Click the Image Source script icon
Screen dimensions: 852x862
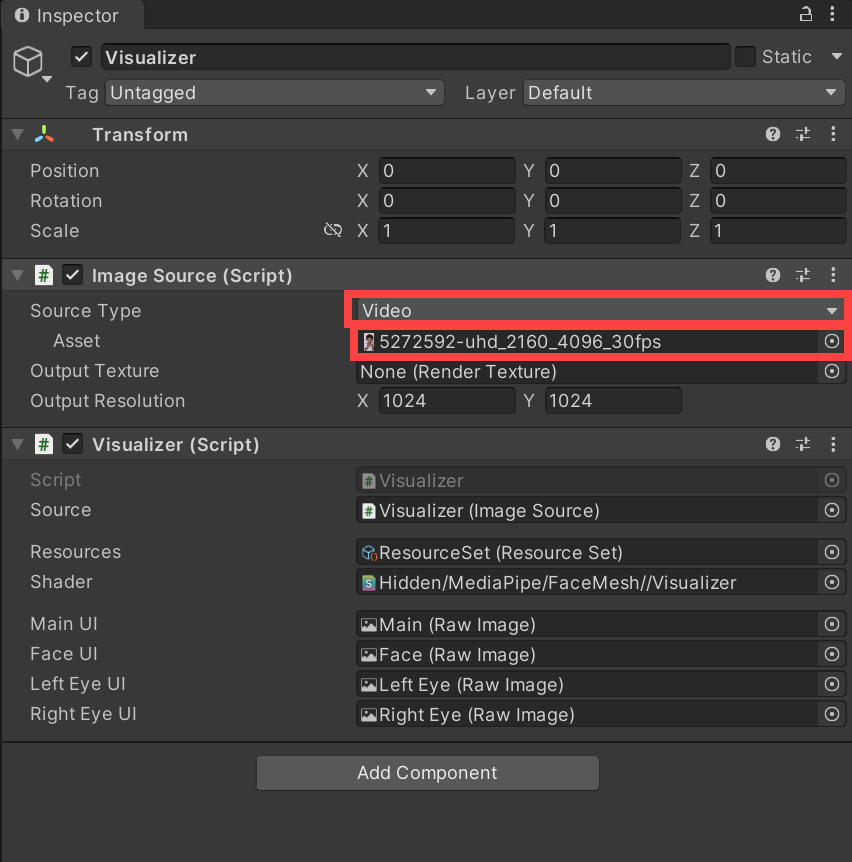click(x=44, y=275)
